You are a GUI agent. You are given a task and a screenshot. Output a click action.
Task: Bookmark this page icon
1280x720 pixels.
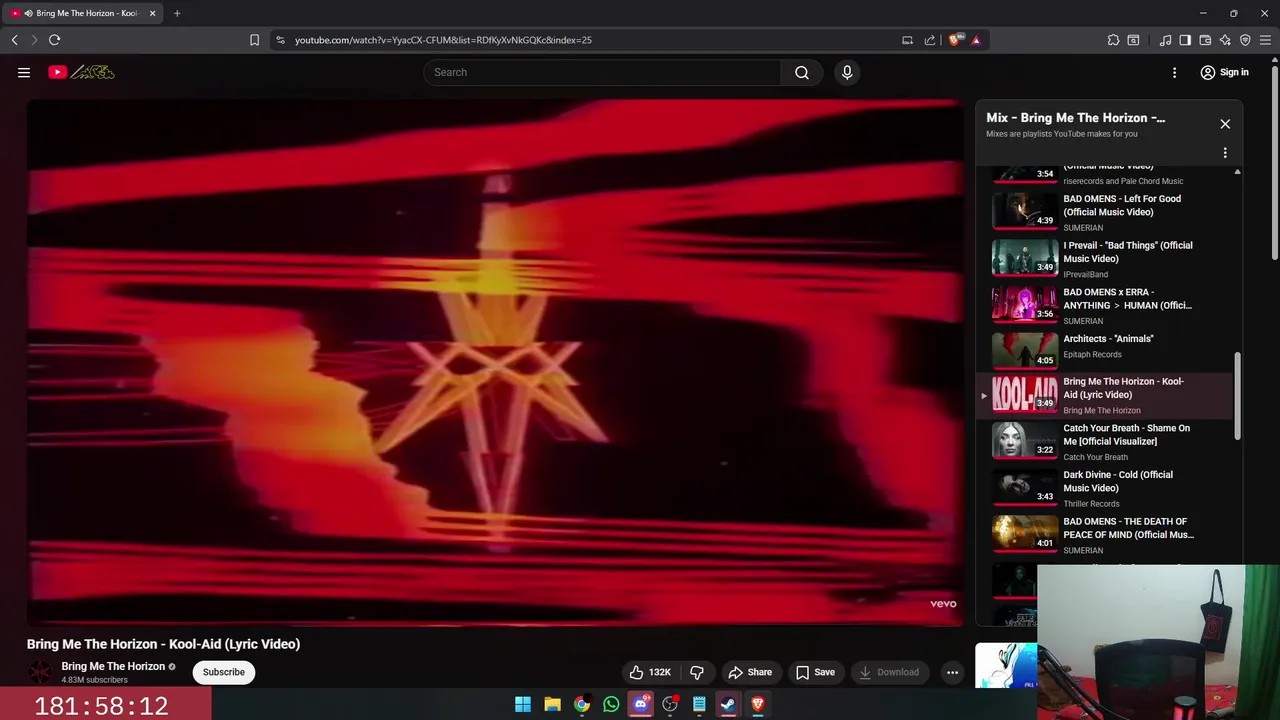[x=254, y=40]
